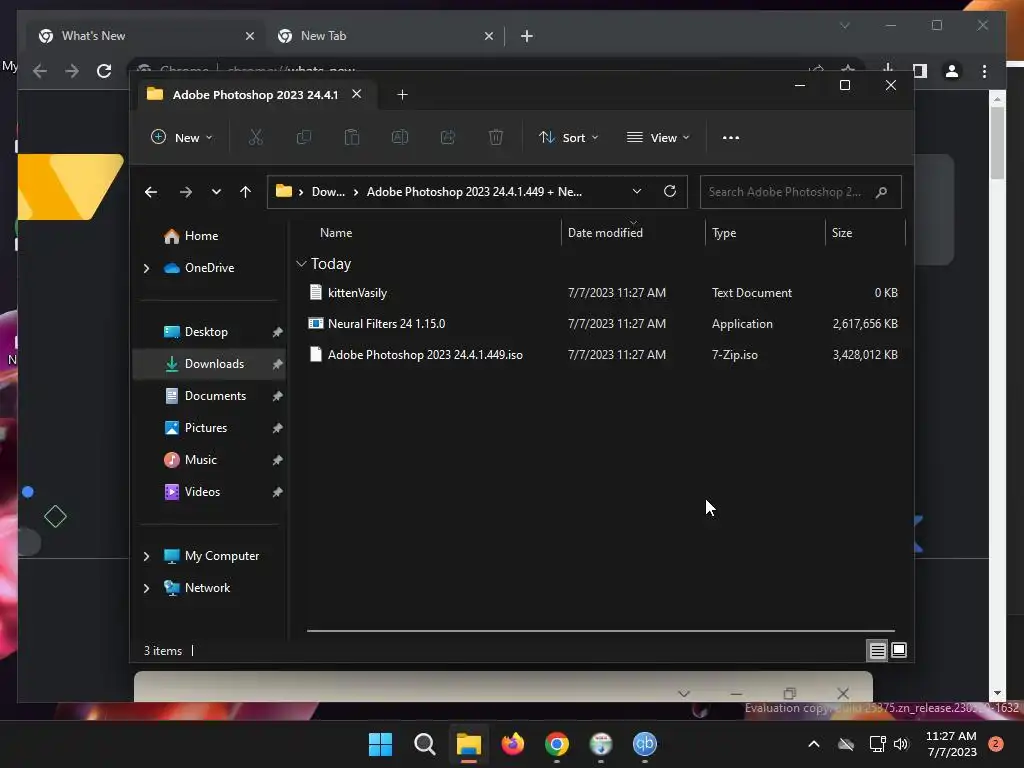Switch to large thumbnails view icon
The width and height of the screenshot is (1024, 768).
click(x=899, y=650)
